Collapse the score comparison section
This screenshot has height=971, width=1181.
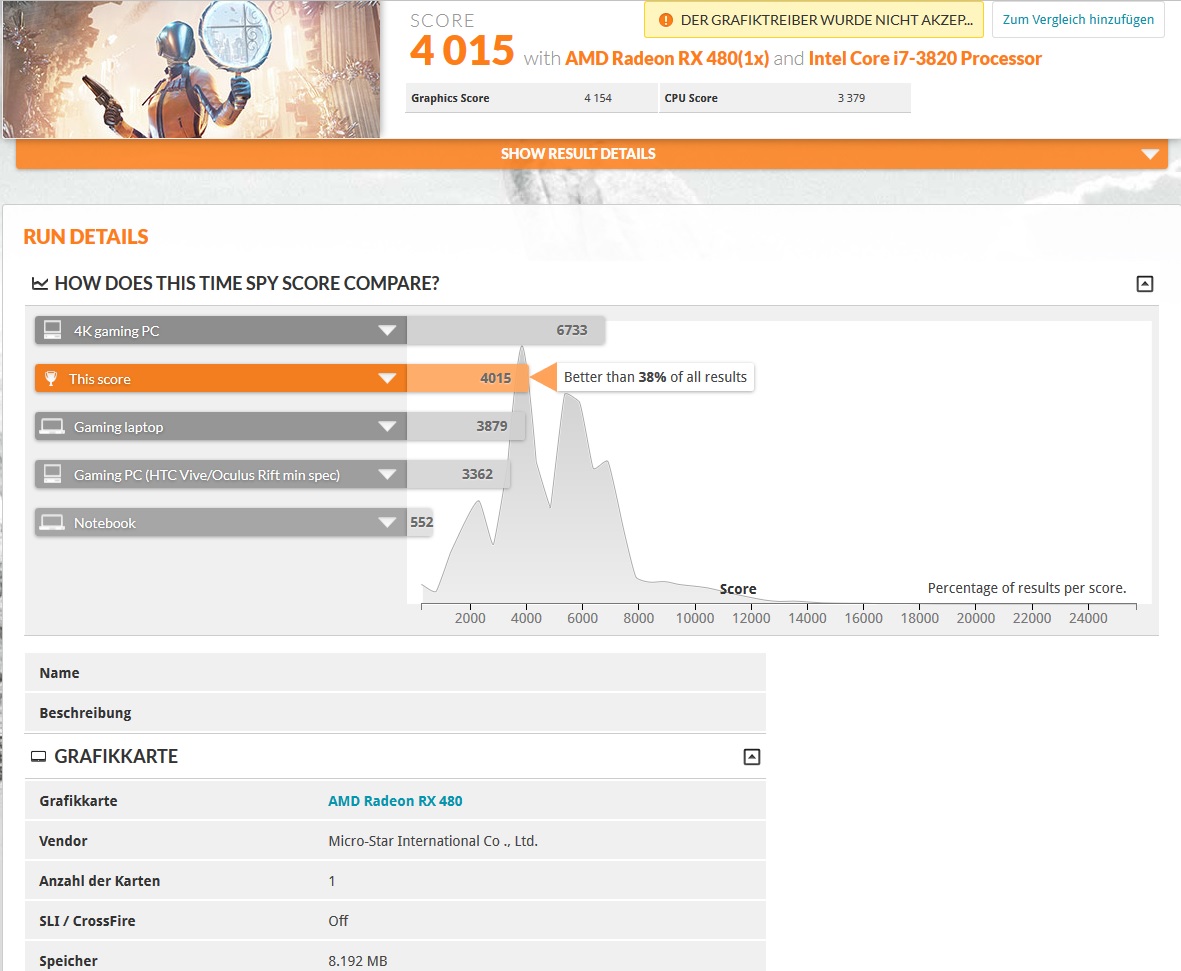[x=1144, y=284]
